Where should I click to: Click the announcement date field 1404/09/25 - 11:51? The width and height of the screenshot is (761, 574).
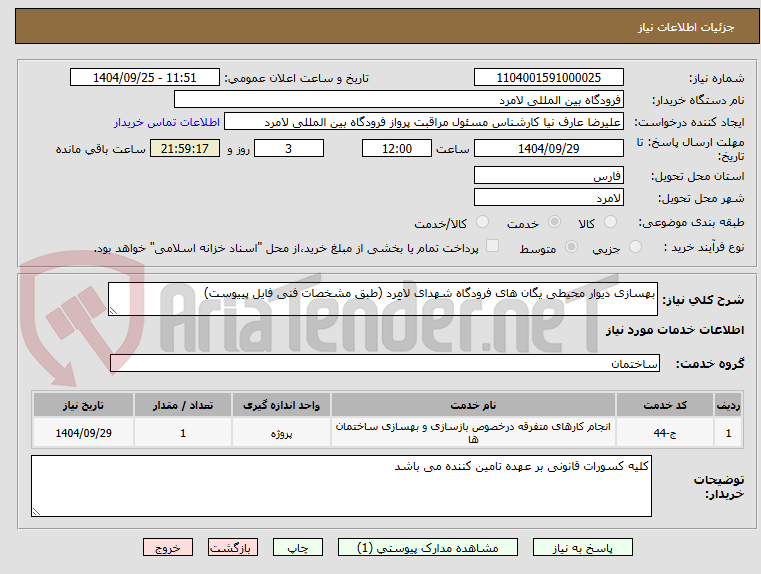tap(145, 77)
